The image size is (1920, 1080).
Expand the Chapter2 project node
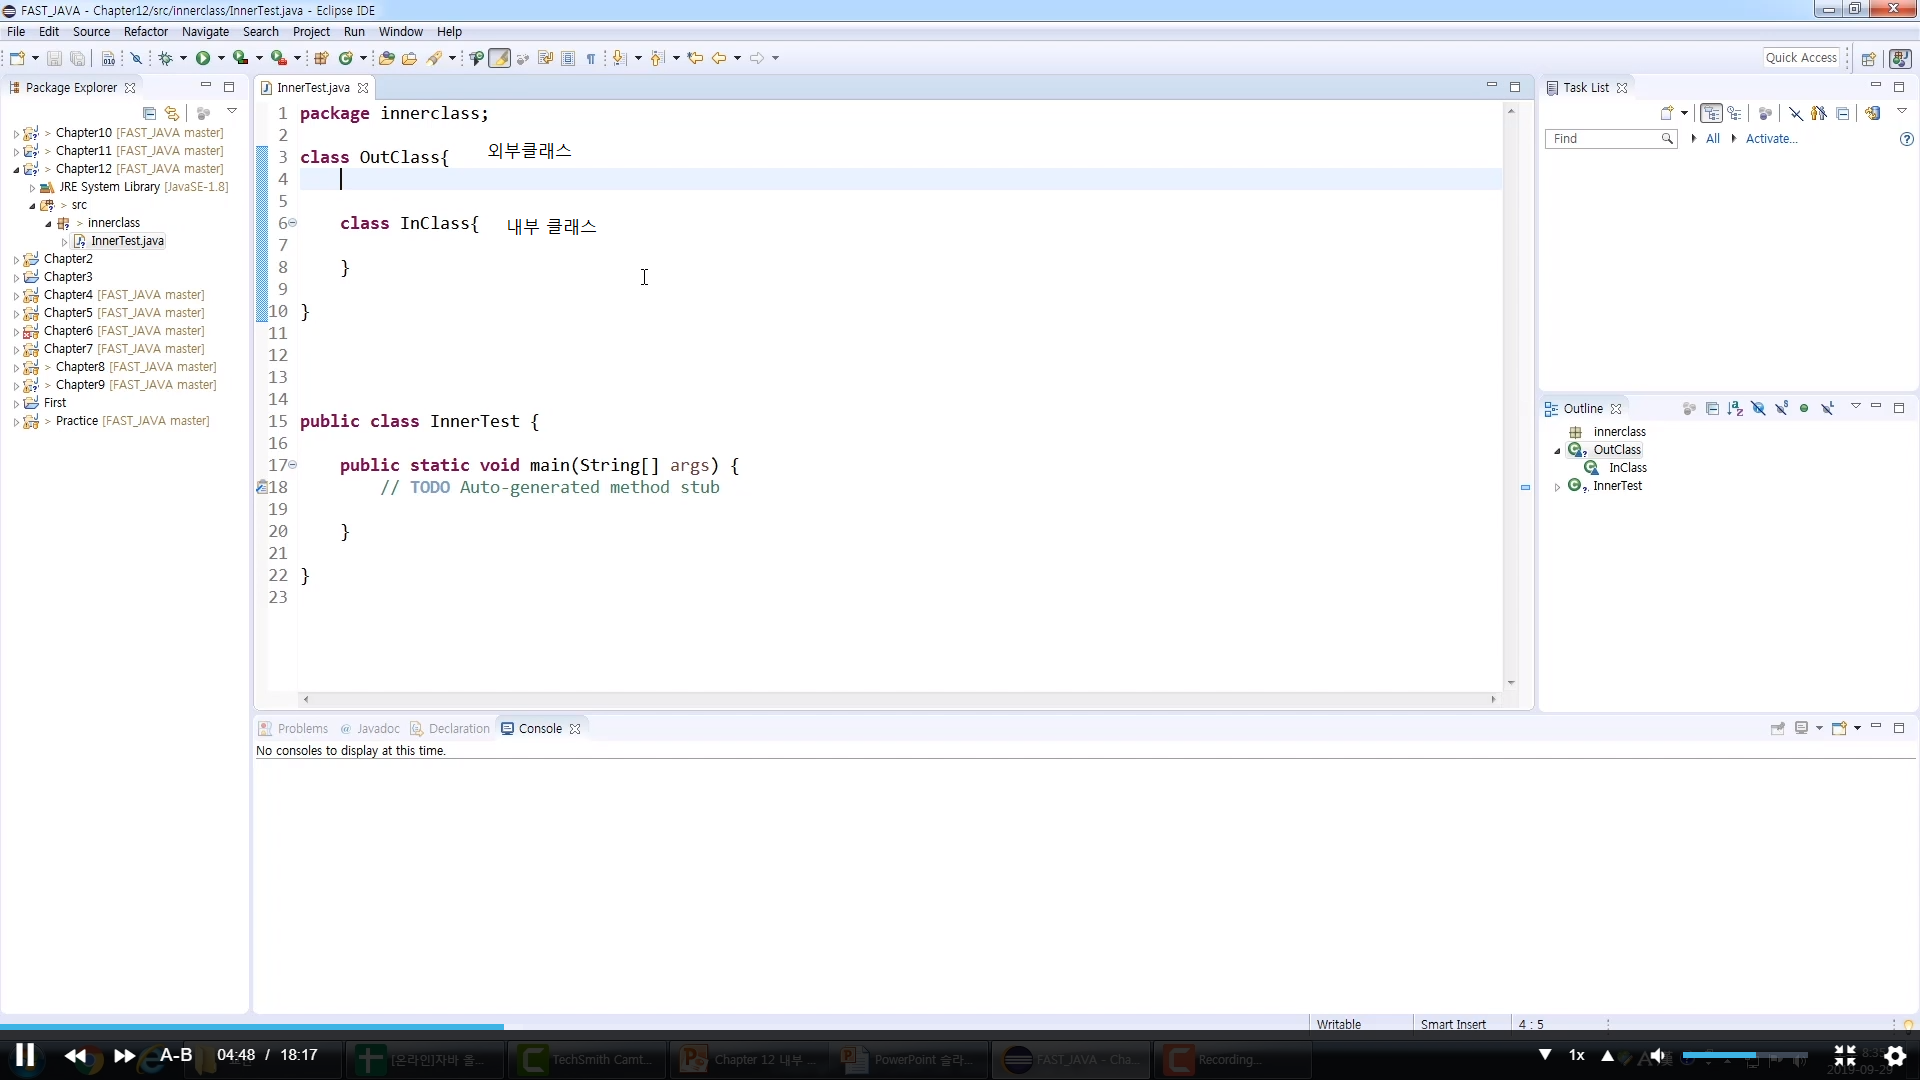(x=16, y=259)
